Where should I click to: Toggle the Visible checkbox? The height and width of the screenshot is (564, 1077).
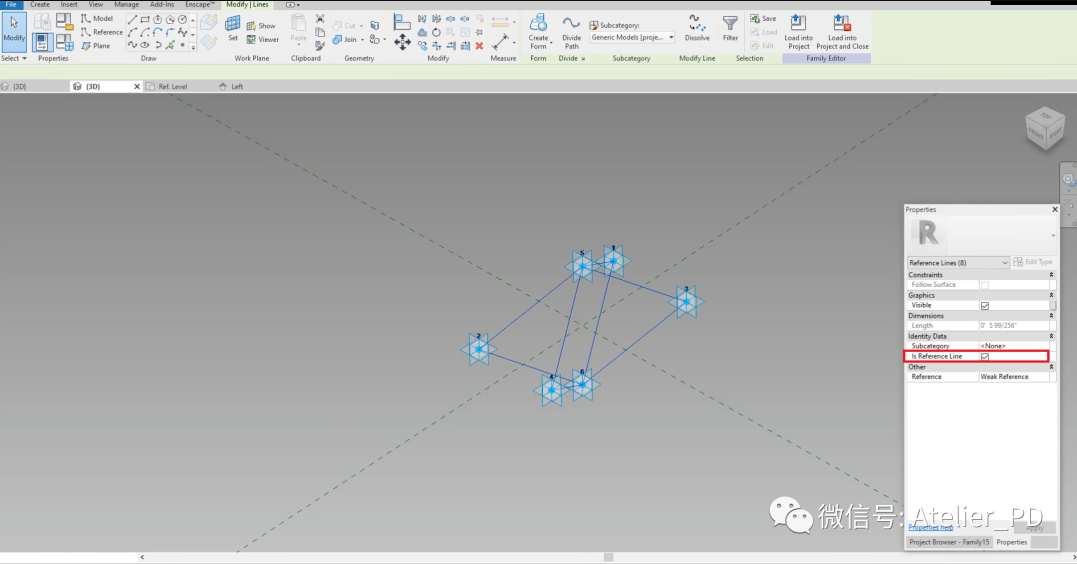point(985,305)
